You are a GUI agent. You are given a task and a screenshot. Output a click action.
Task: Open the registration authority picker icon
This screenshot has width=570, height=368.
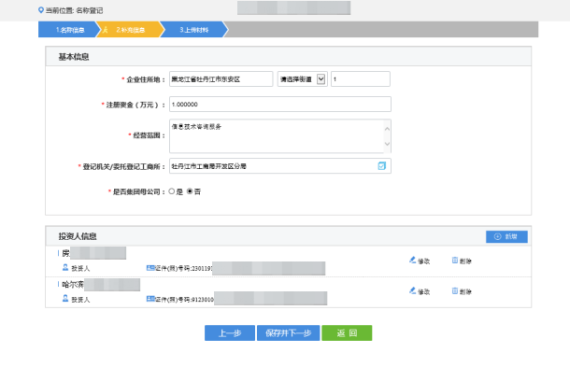pyautogui.click(x=381, y=166)
